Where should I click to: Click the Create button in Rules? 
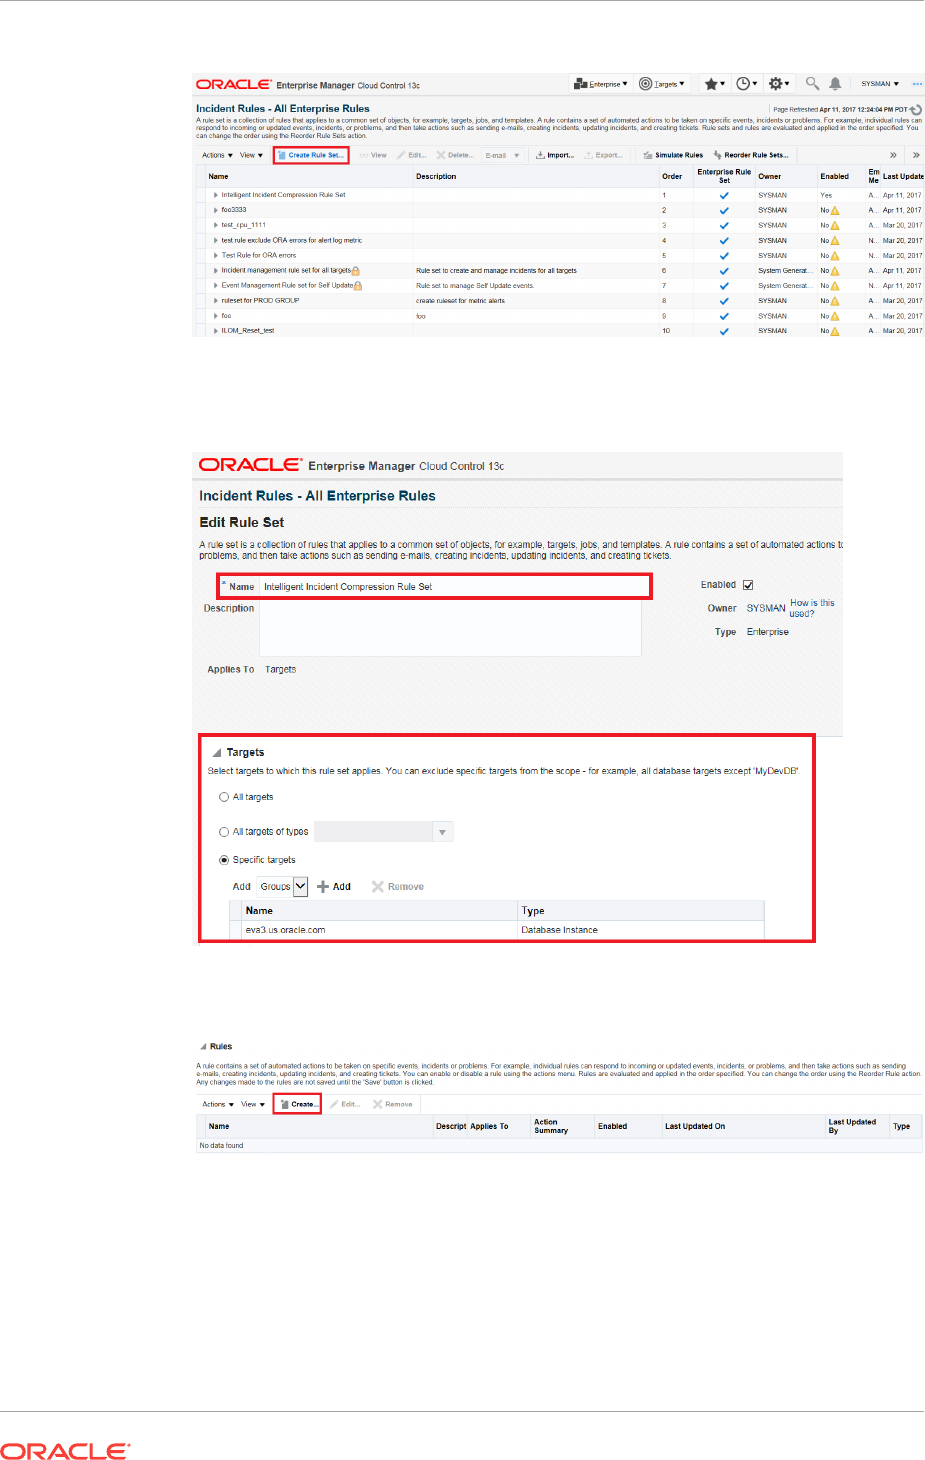click(x=298, y=1104)
